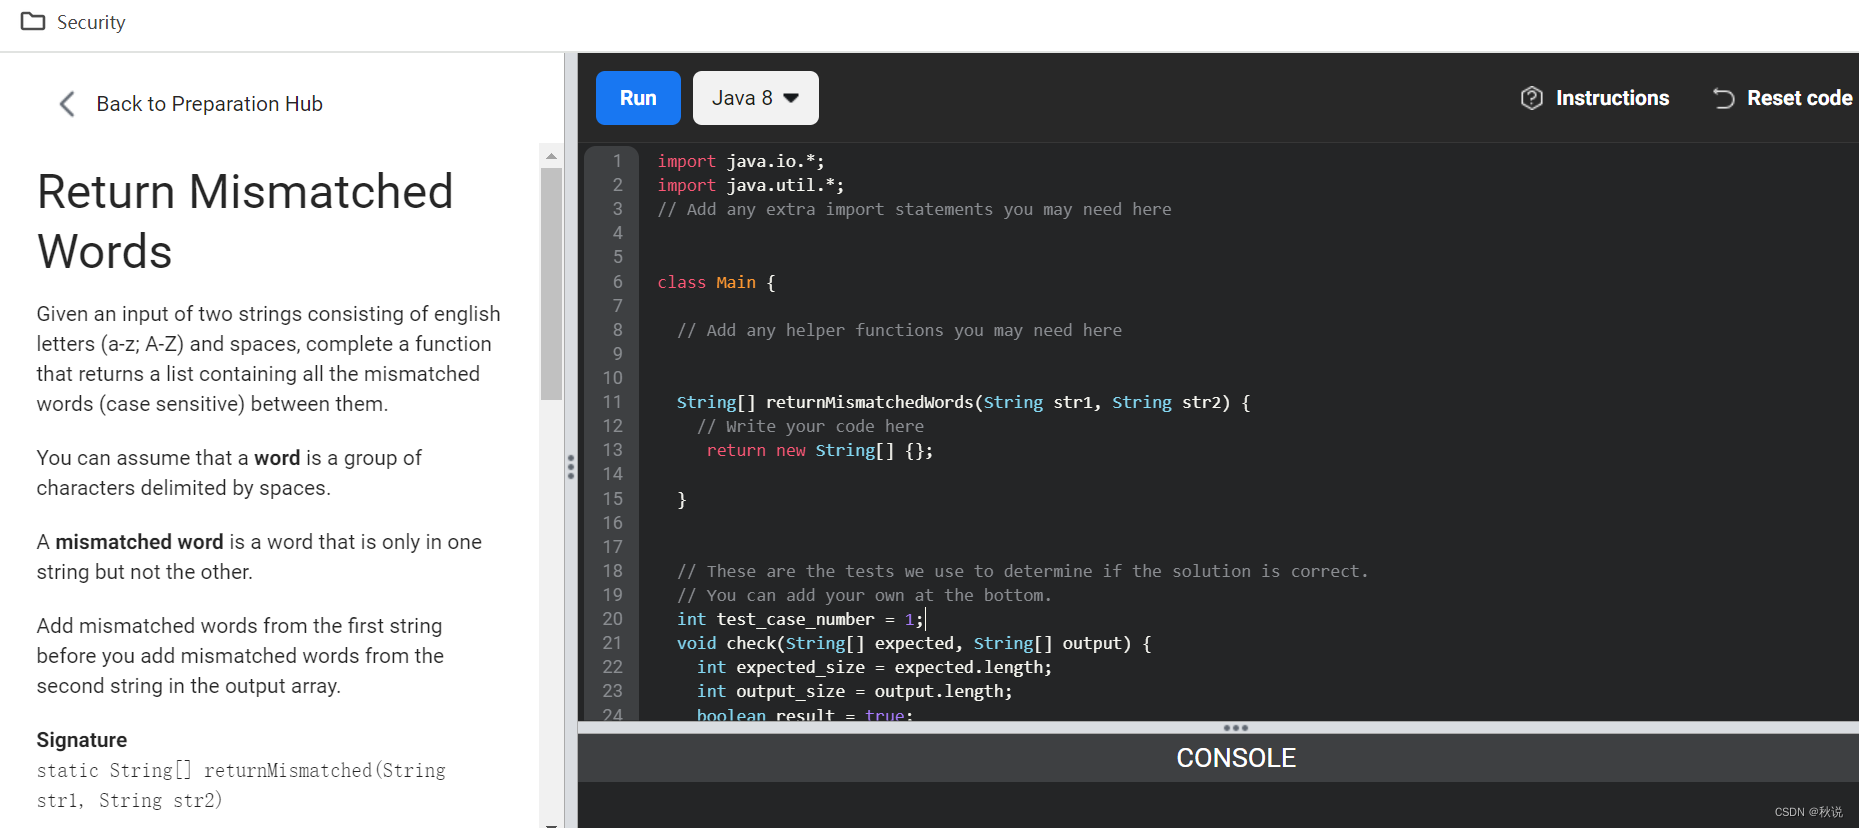Click the Instructions help icon
The width and height of the screenshot is (1859, 828).
tap(1531, 98)
